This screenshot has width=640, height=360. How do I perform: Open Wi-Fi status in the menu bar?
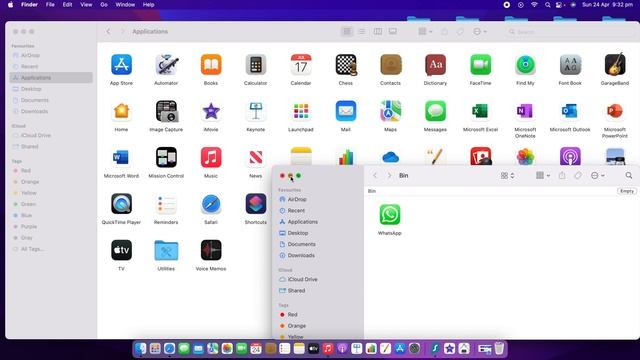[534, 4]
